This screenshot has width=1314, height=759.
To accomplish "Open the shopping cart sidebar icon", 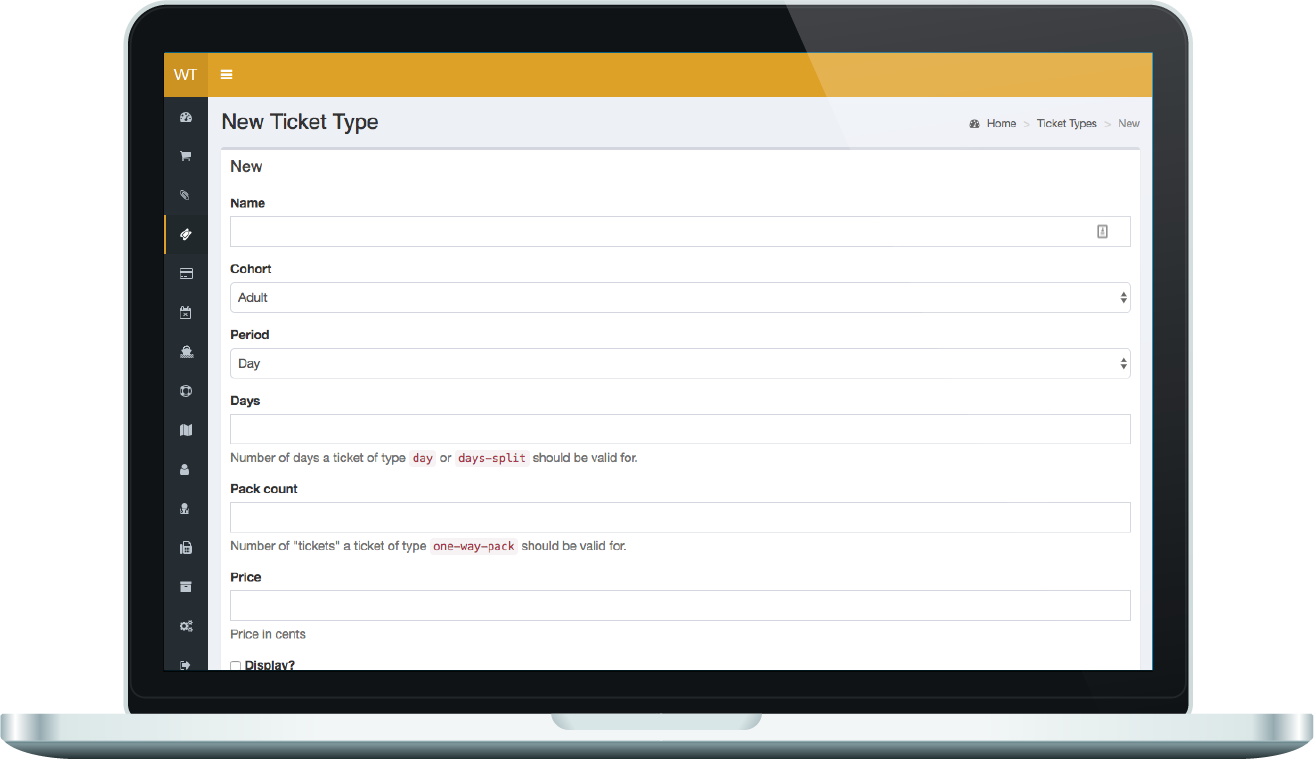I will pos(185,156).
